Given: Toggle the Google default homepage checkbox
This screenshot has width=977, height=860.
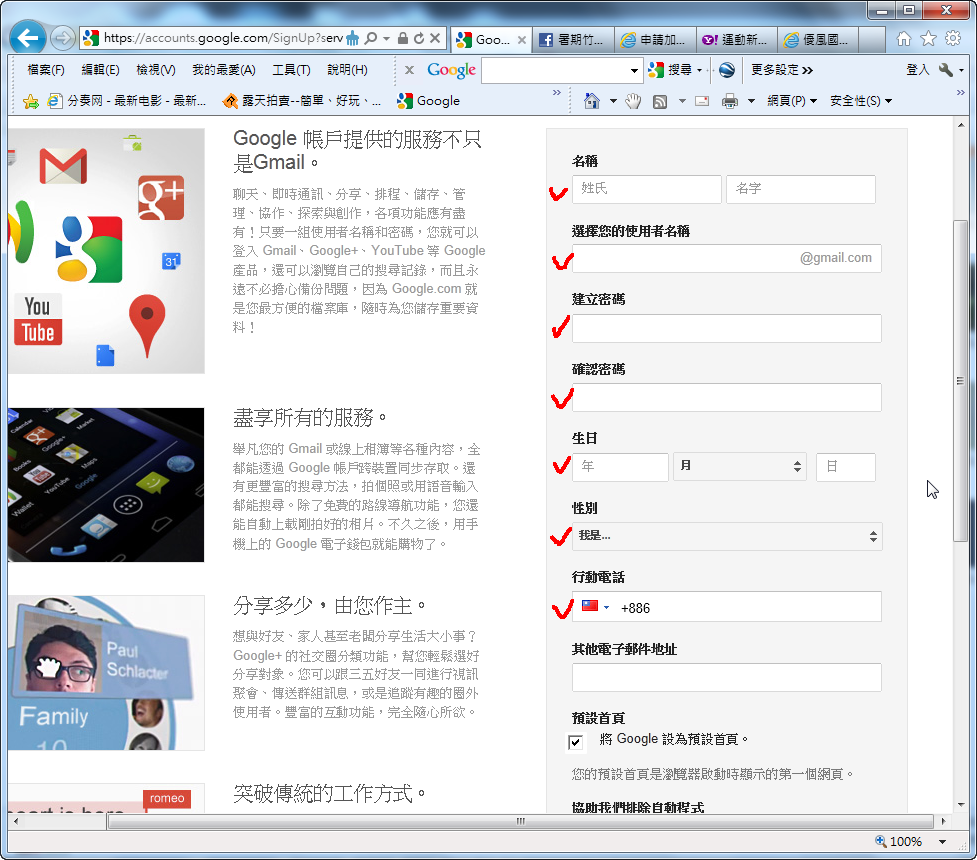Looking at the screenshot, I should pos(575,742).
